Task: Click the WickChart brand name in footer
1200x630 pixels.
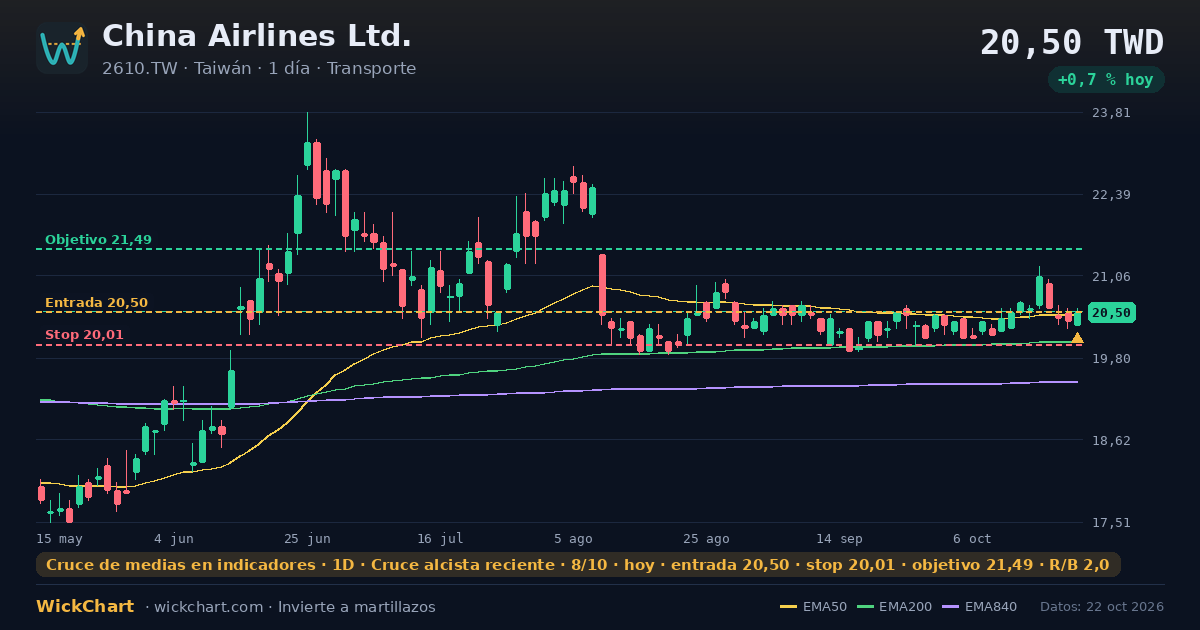Action: [x=85, y=607]
